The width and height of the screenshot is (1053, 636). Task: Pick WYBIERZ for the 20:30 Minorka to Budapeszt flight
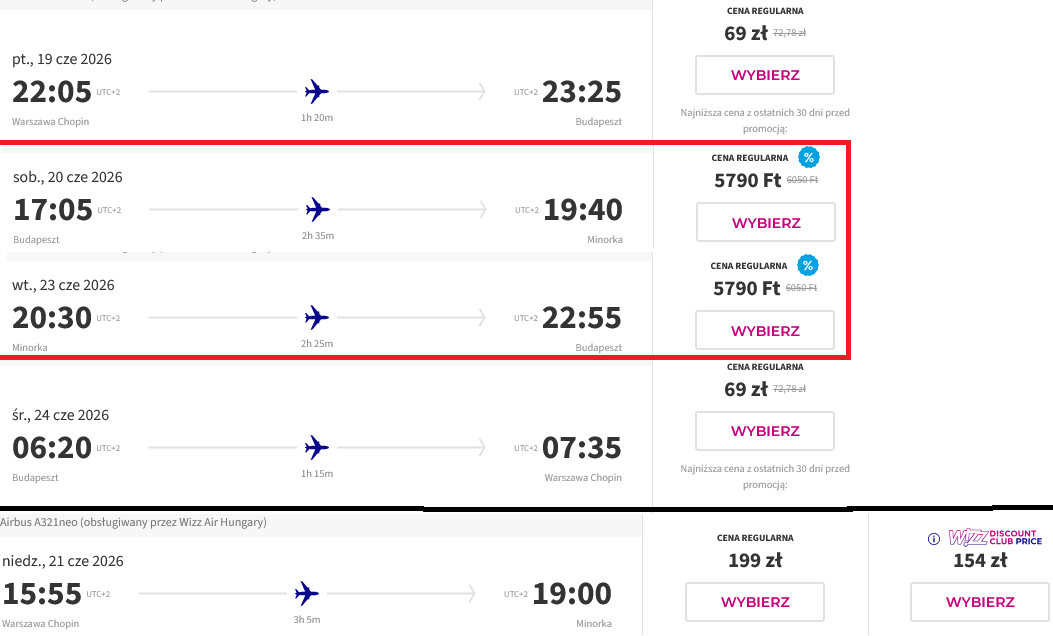(765, 330)
